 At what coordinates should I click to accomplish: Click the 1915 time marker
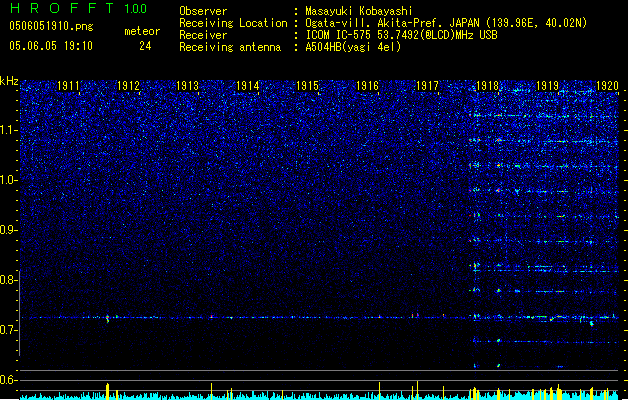[307, 86]
